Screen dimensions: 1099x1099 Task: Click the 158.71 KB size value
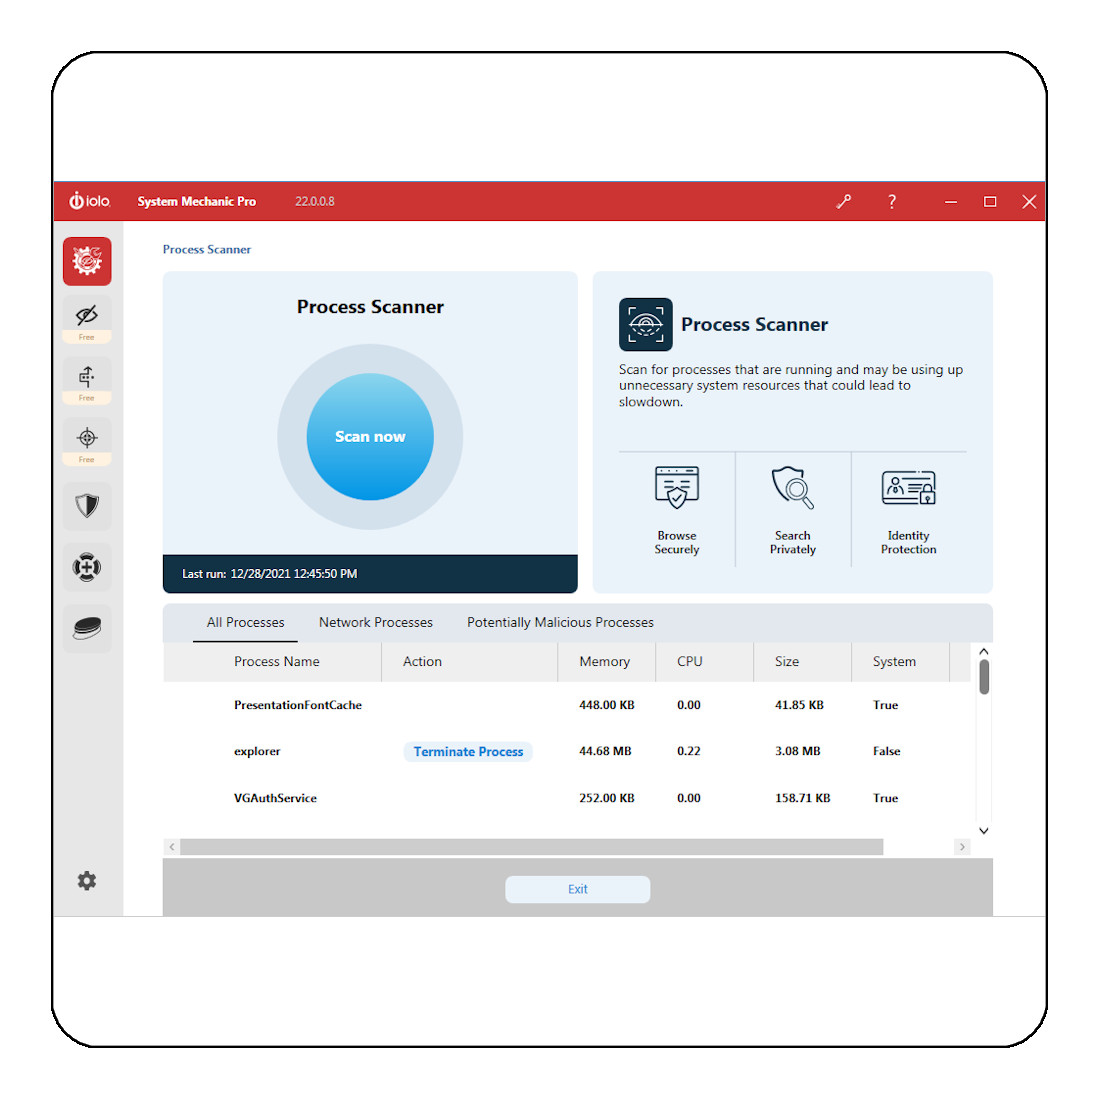coord(803,798)
